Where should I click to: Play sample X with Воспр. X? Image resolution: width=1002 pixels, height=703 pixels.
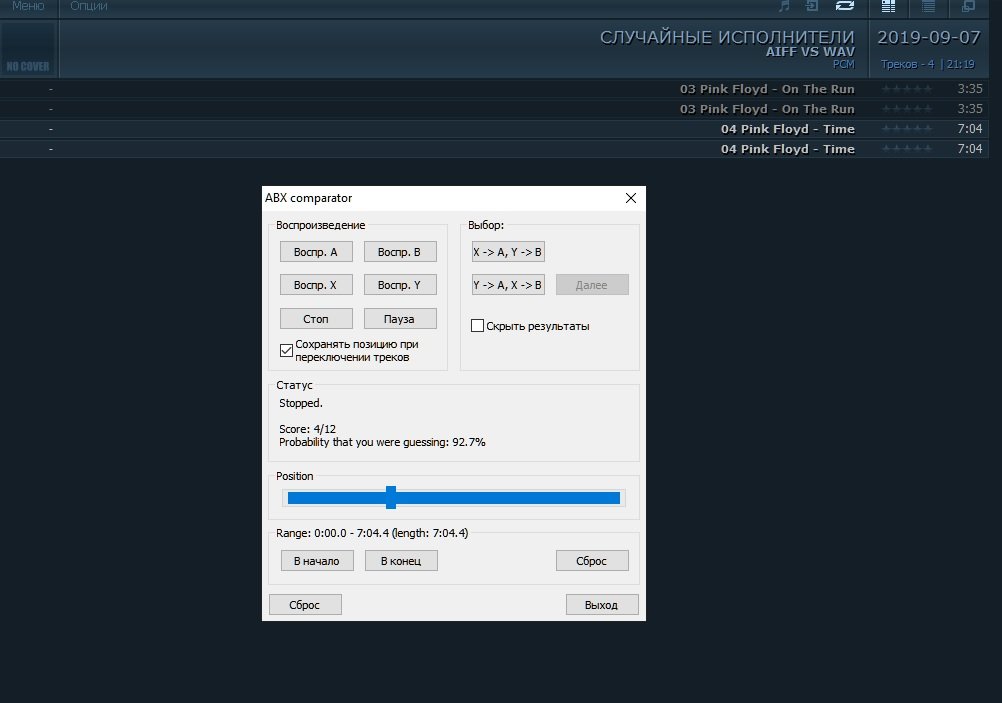316,285
